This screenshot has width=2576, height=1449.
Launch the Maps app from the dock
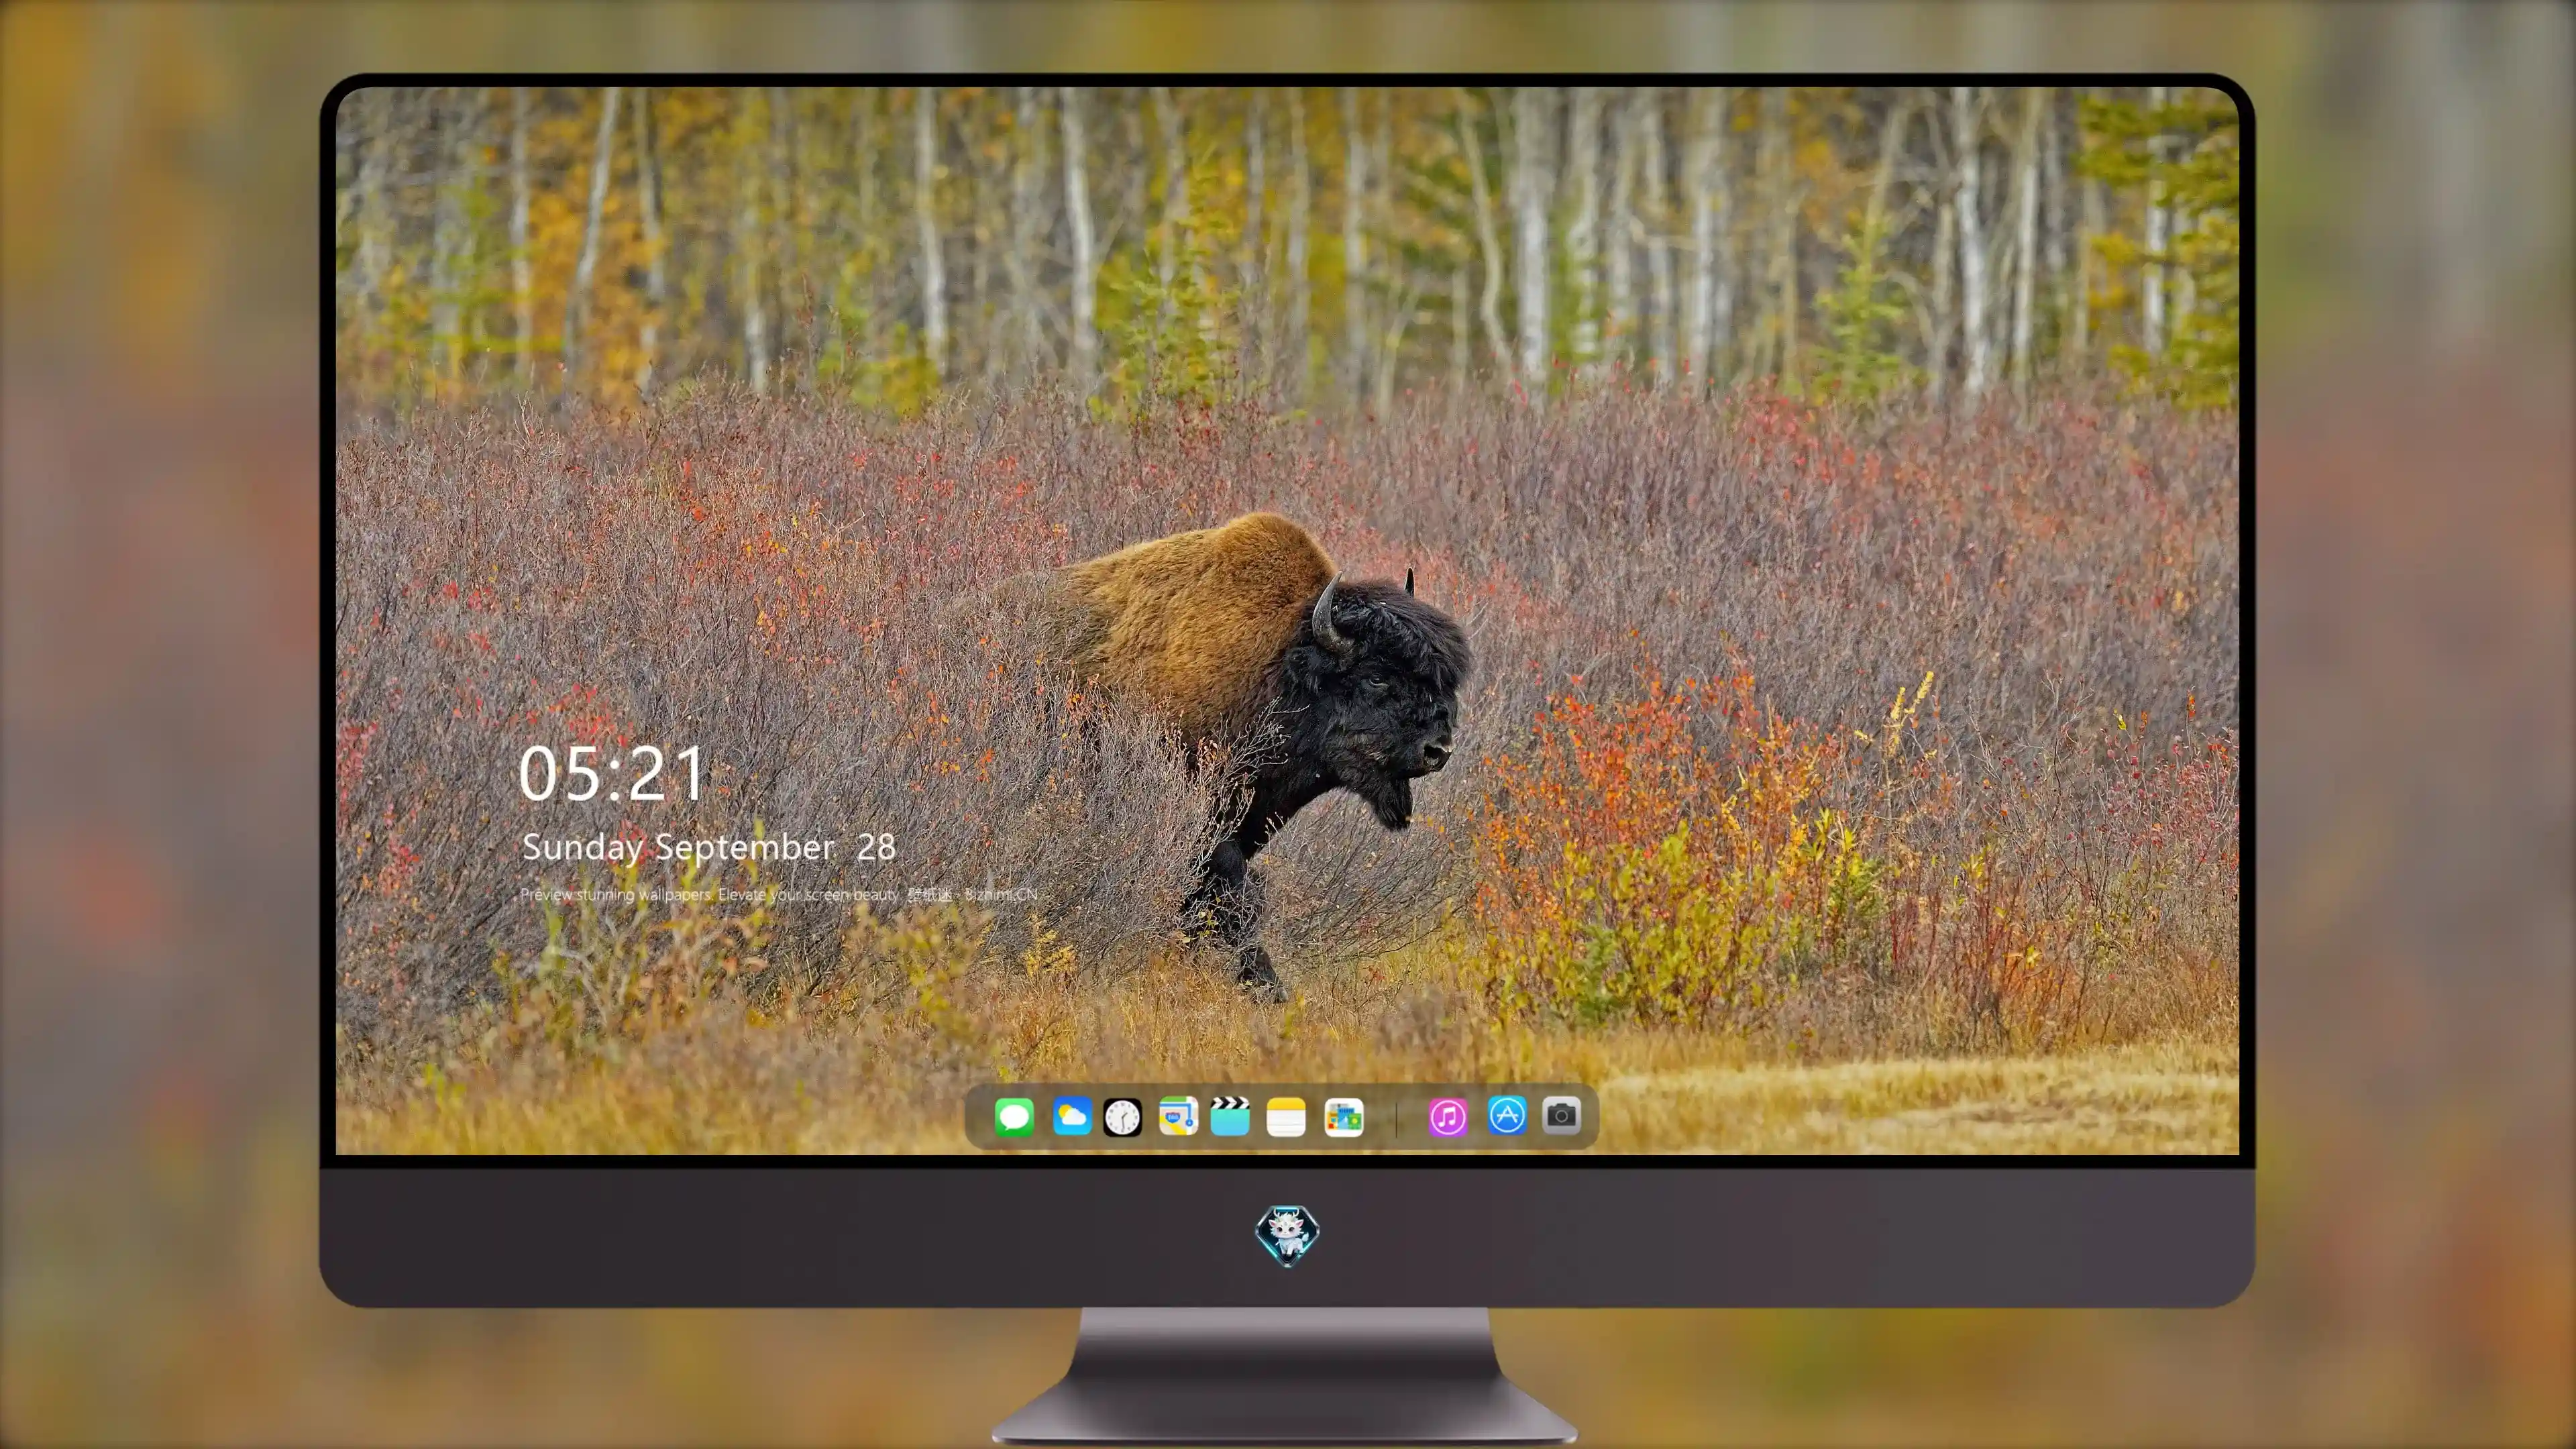coord(1178,1116)
